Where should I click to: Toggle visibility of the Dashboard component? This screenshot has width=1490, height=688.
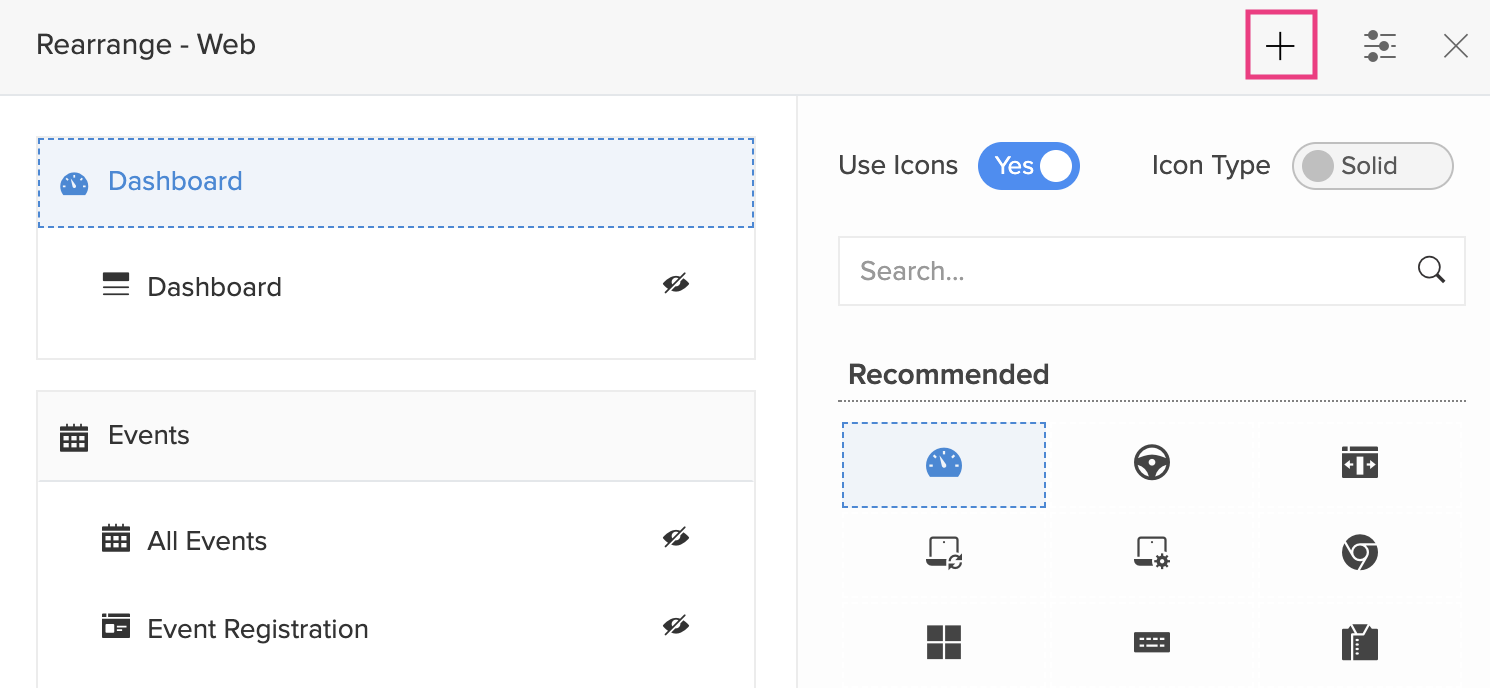coord(676,285)
